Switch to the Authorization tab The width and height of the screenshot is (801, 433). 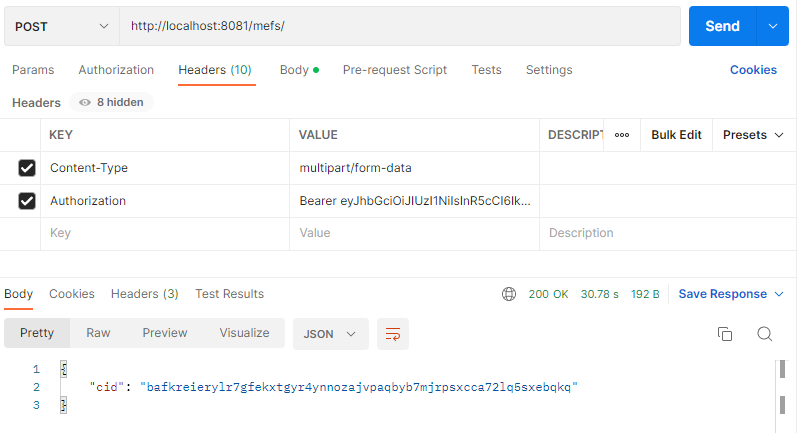point(116,70)
